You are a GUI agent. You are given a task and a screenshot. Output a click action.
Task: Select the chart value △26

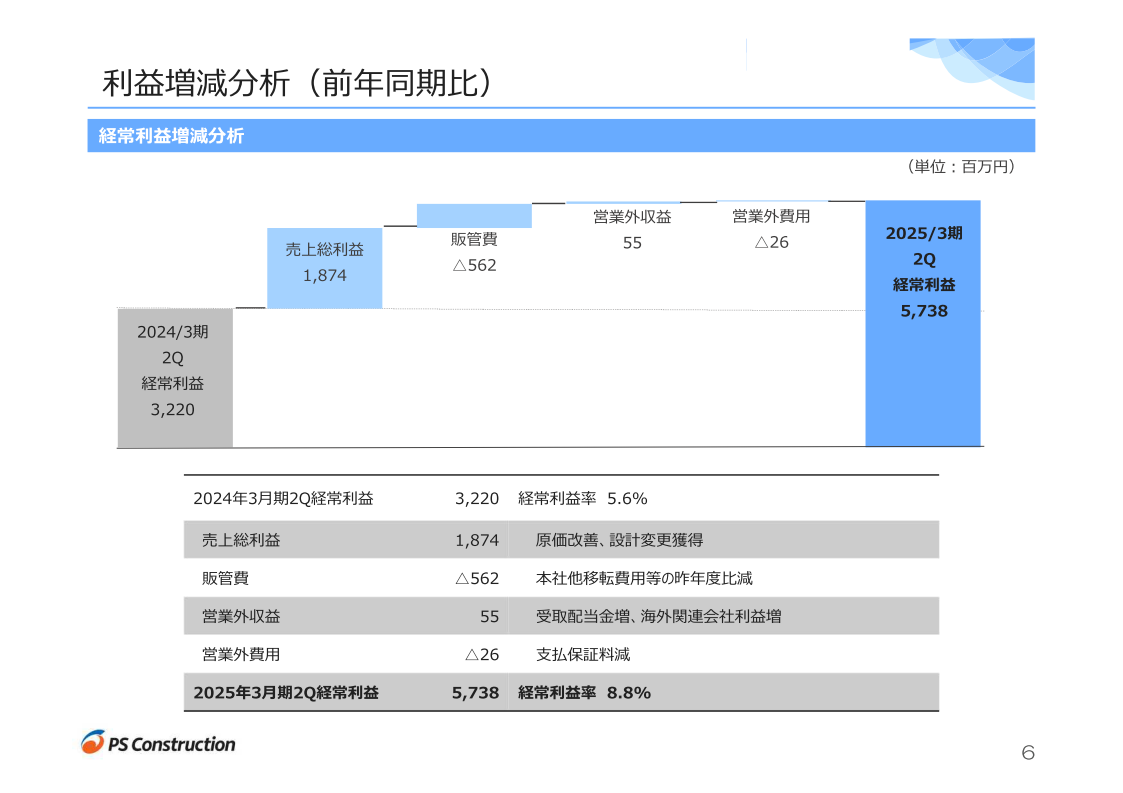click(x=771, y=242)
